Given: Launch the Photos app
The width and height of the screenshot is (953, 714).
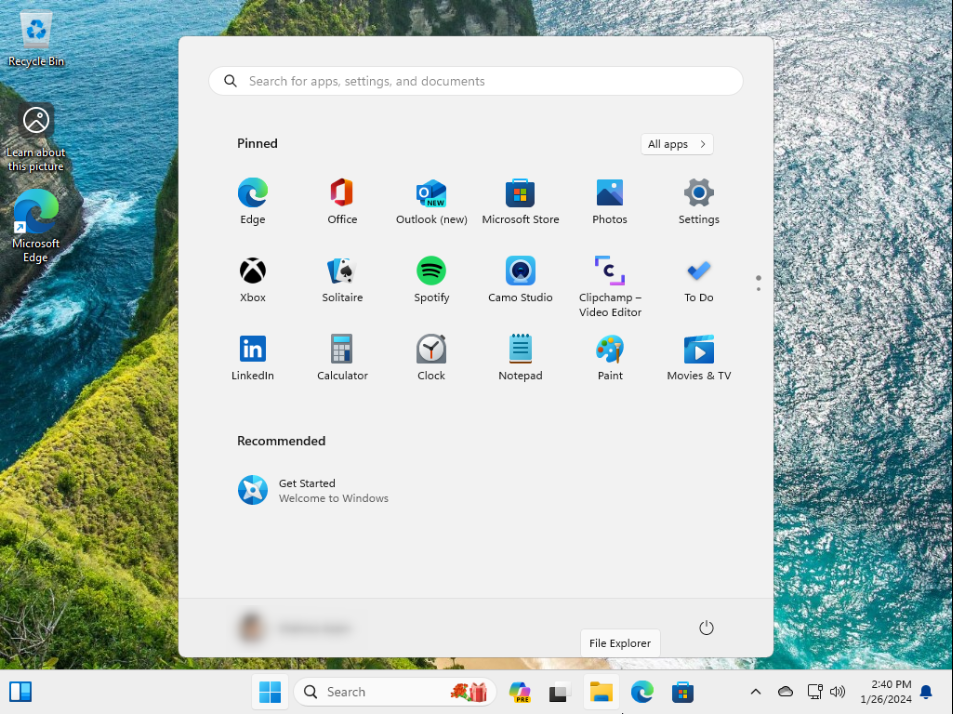Looking at the screenshot, I should [609, 200].
